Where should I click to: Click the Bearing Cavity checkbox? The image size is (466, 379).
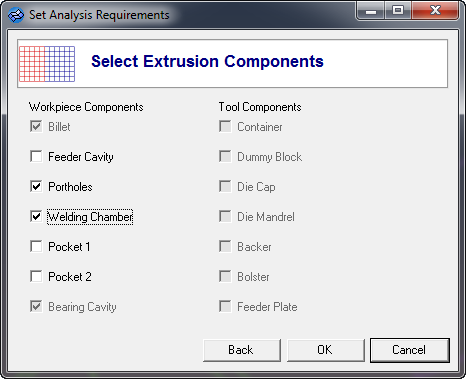point(36,306)
